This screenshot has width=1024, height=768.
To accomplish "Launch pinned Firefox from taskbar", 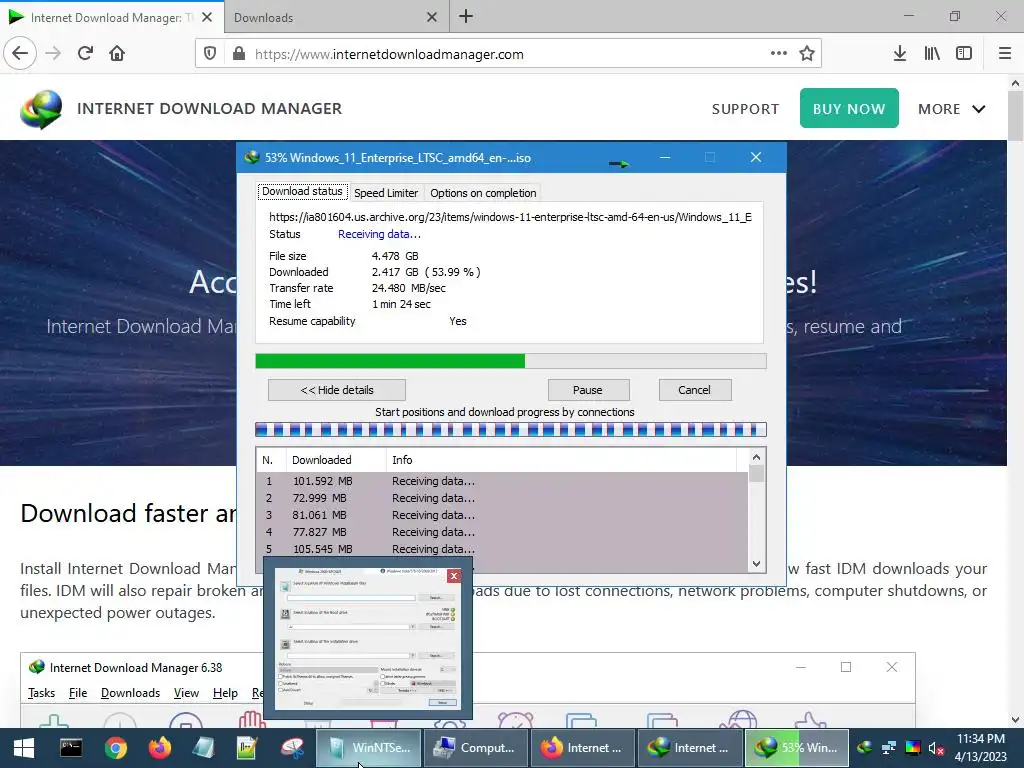I will (159, 748).
